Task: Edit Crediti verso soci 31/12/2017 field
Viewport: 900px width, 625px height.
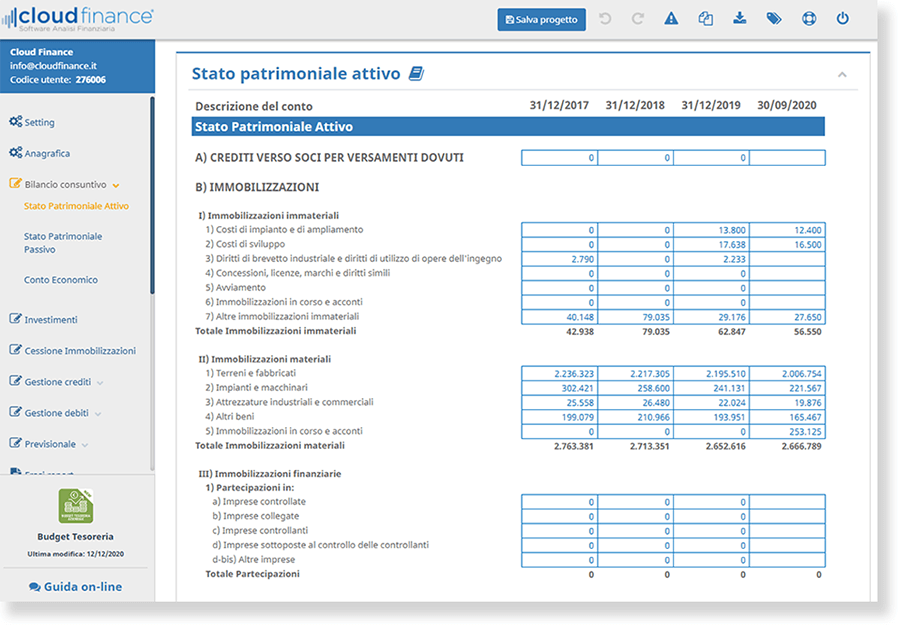Action: 560,158
